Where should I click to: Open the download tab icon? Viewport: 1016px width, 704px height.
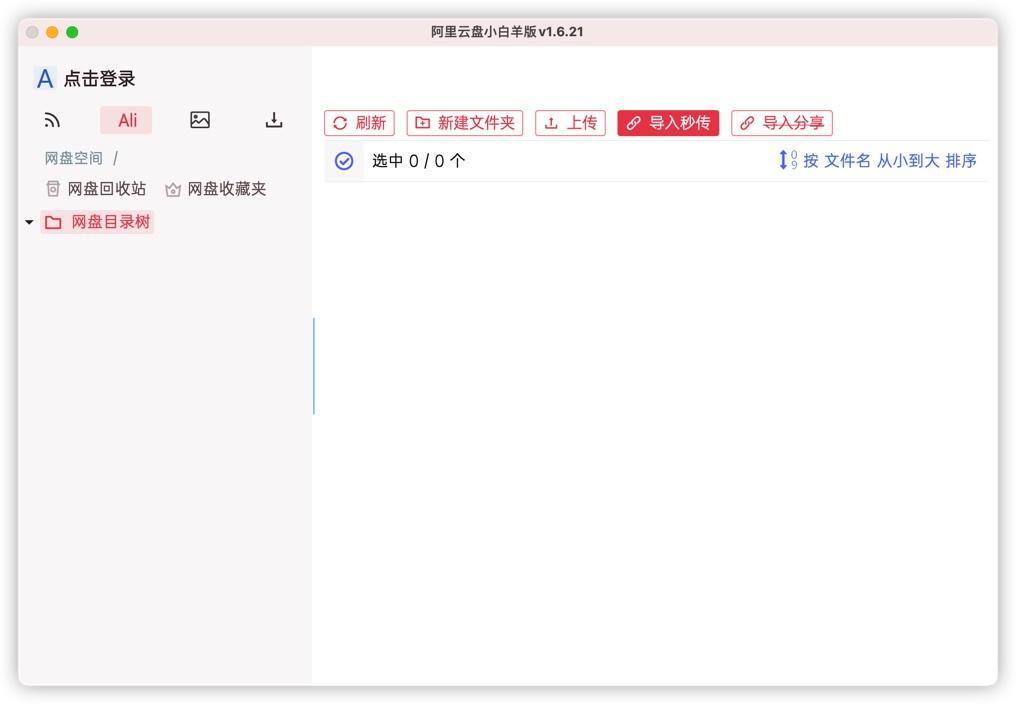click(273, 120)
